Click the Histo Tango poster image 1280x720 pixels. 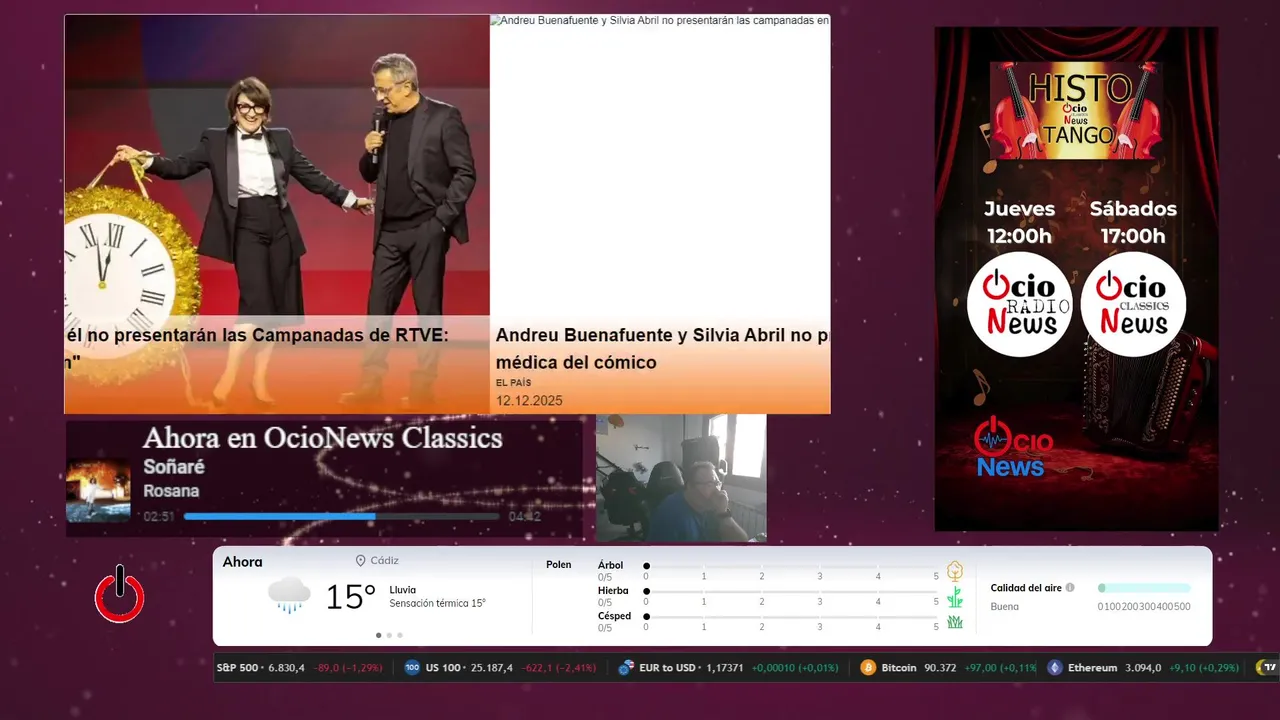(x=1076, y=111)
